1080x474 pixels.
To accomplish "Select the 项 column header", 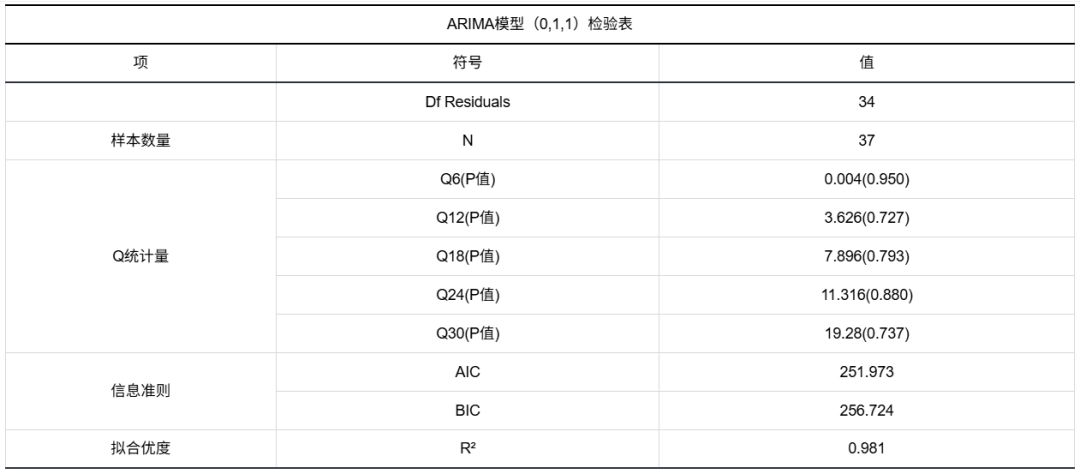I will [x=141, y=62].
